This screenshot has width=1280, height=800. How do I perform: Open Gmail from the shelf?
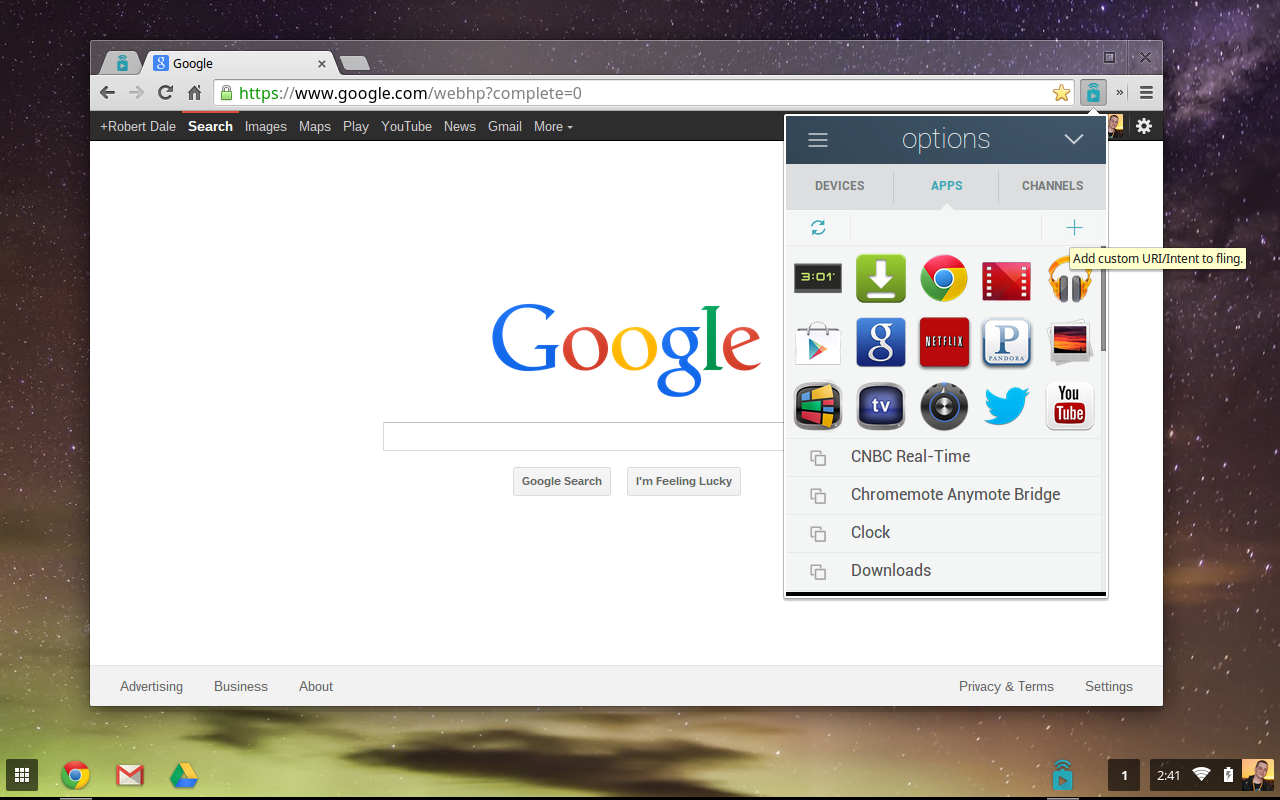[129, 774]
